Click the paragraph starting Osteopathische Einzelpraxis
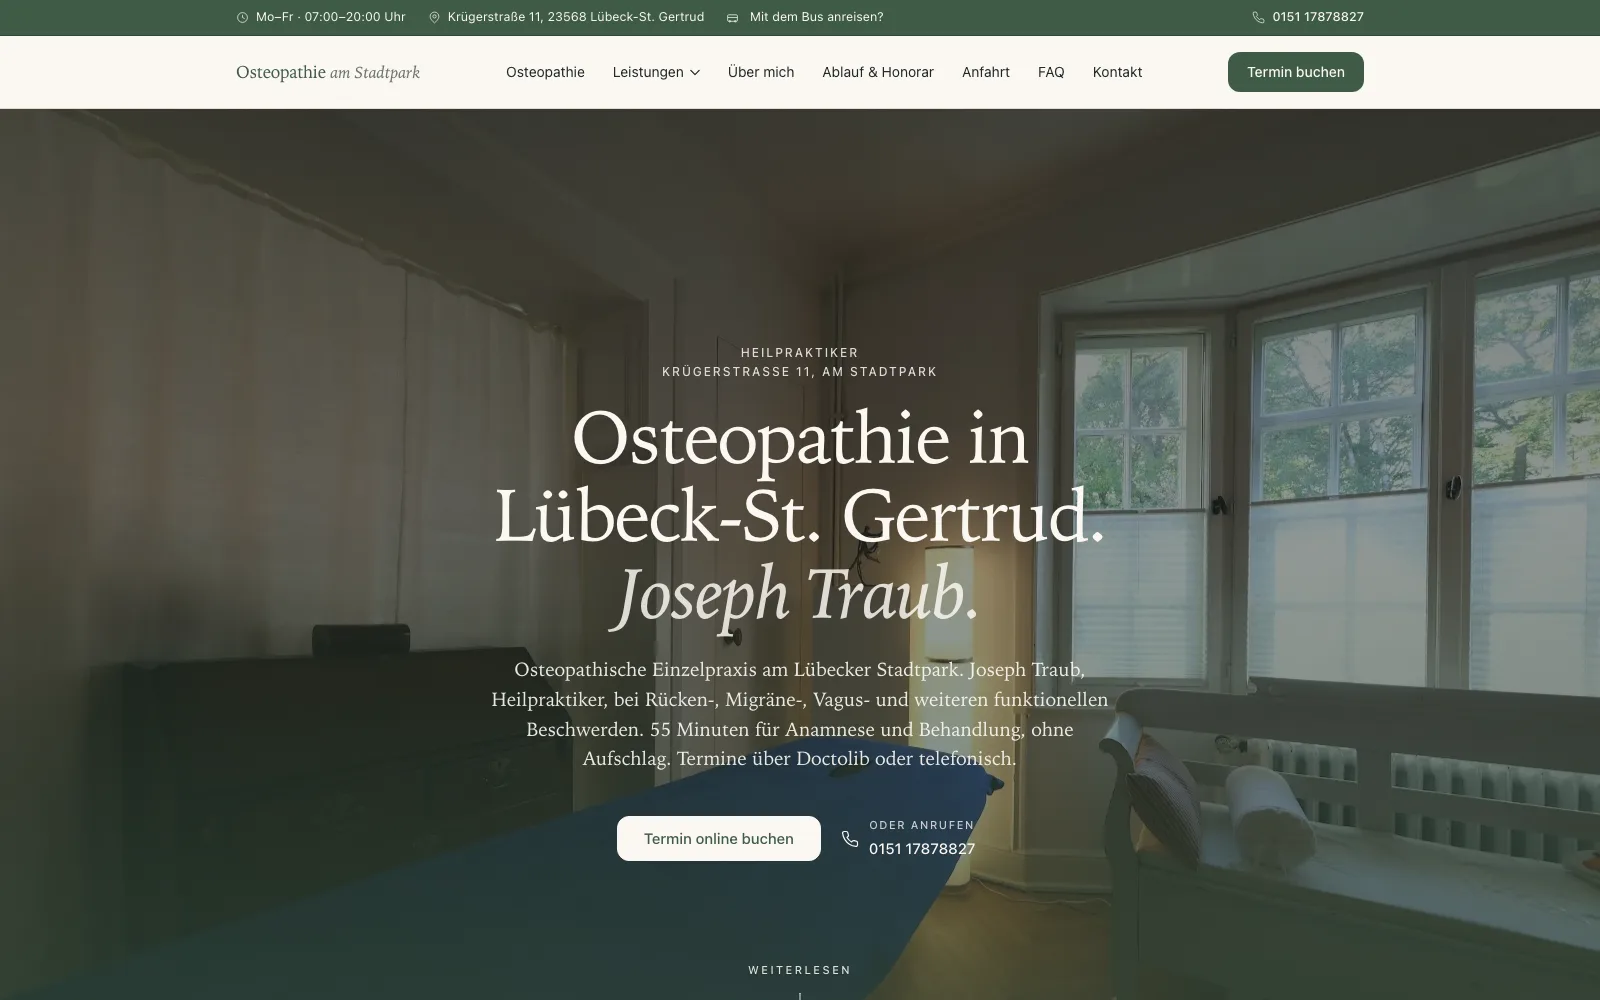Screen dimensions: 1600x1000 (800, 714)
